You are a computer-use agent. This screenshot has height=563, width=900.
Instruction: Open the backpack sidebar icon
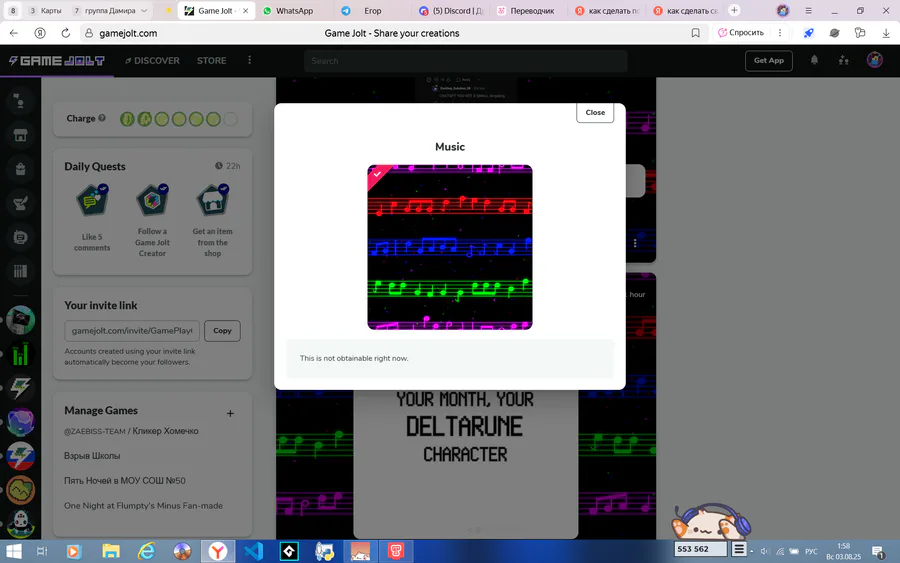pos(20,169)
